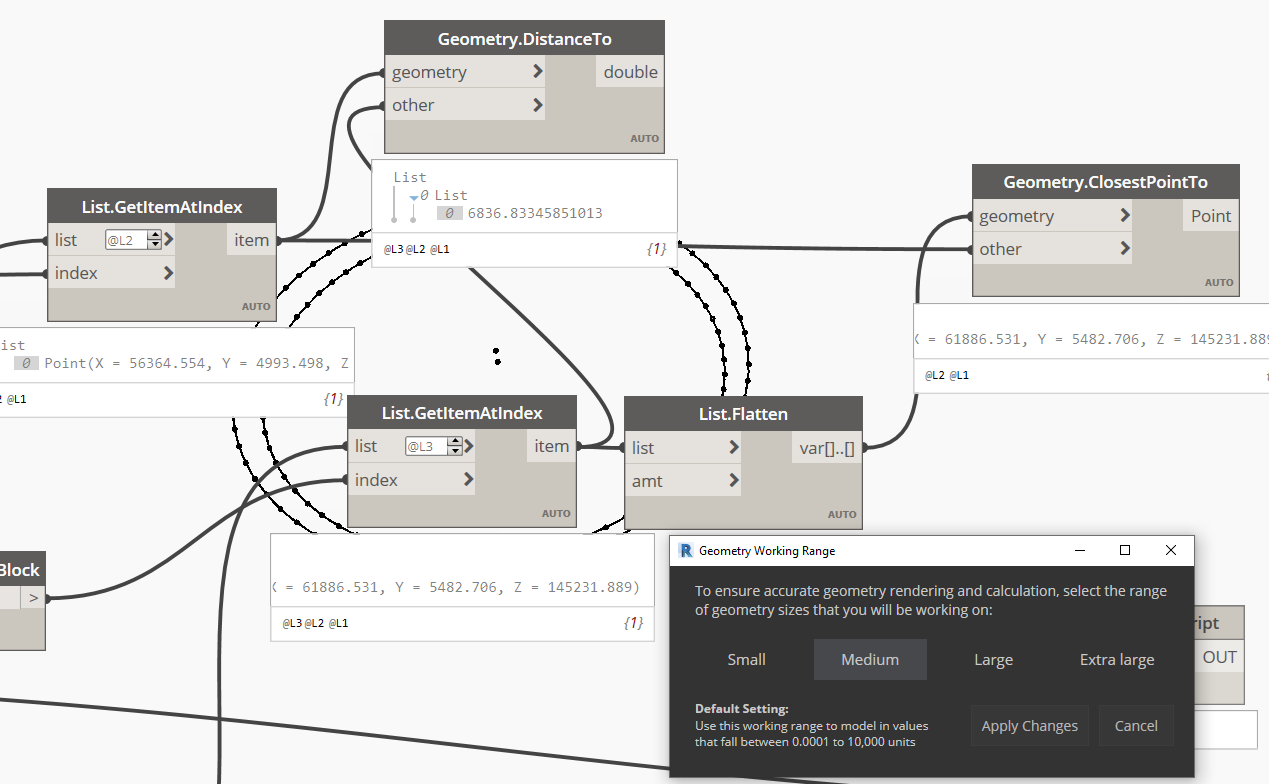
Task: Decrease the @L3 level stepper on List.GetItemAtIndex
Action: [x=456, y=450]
